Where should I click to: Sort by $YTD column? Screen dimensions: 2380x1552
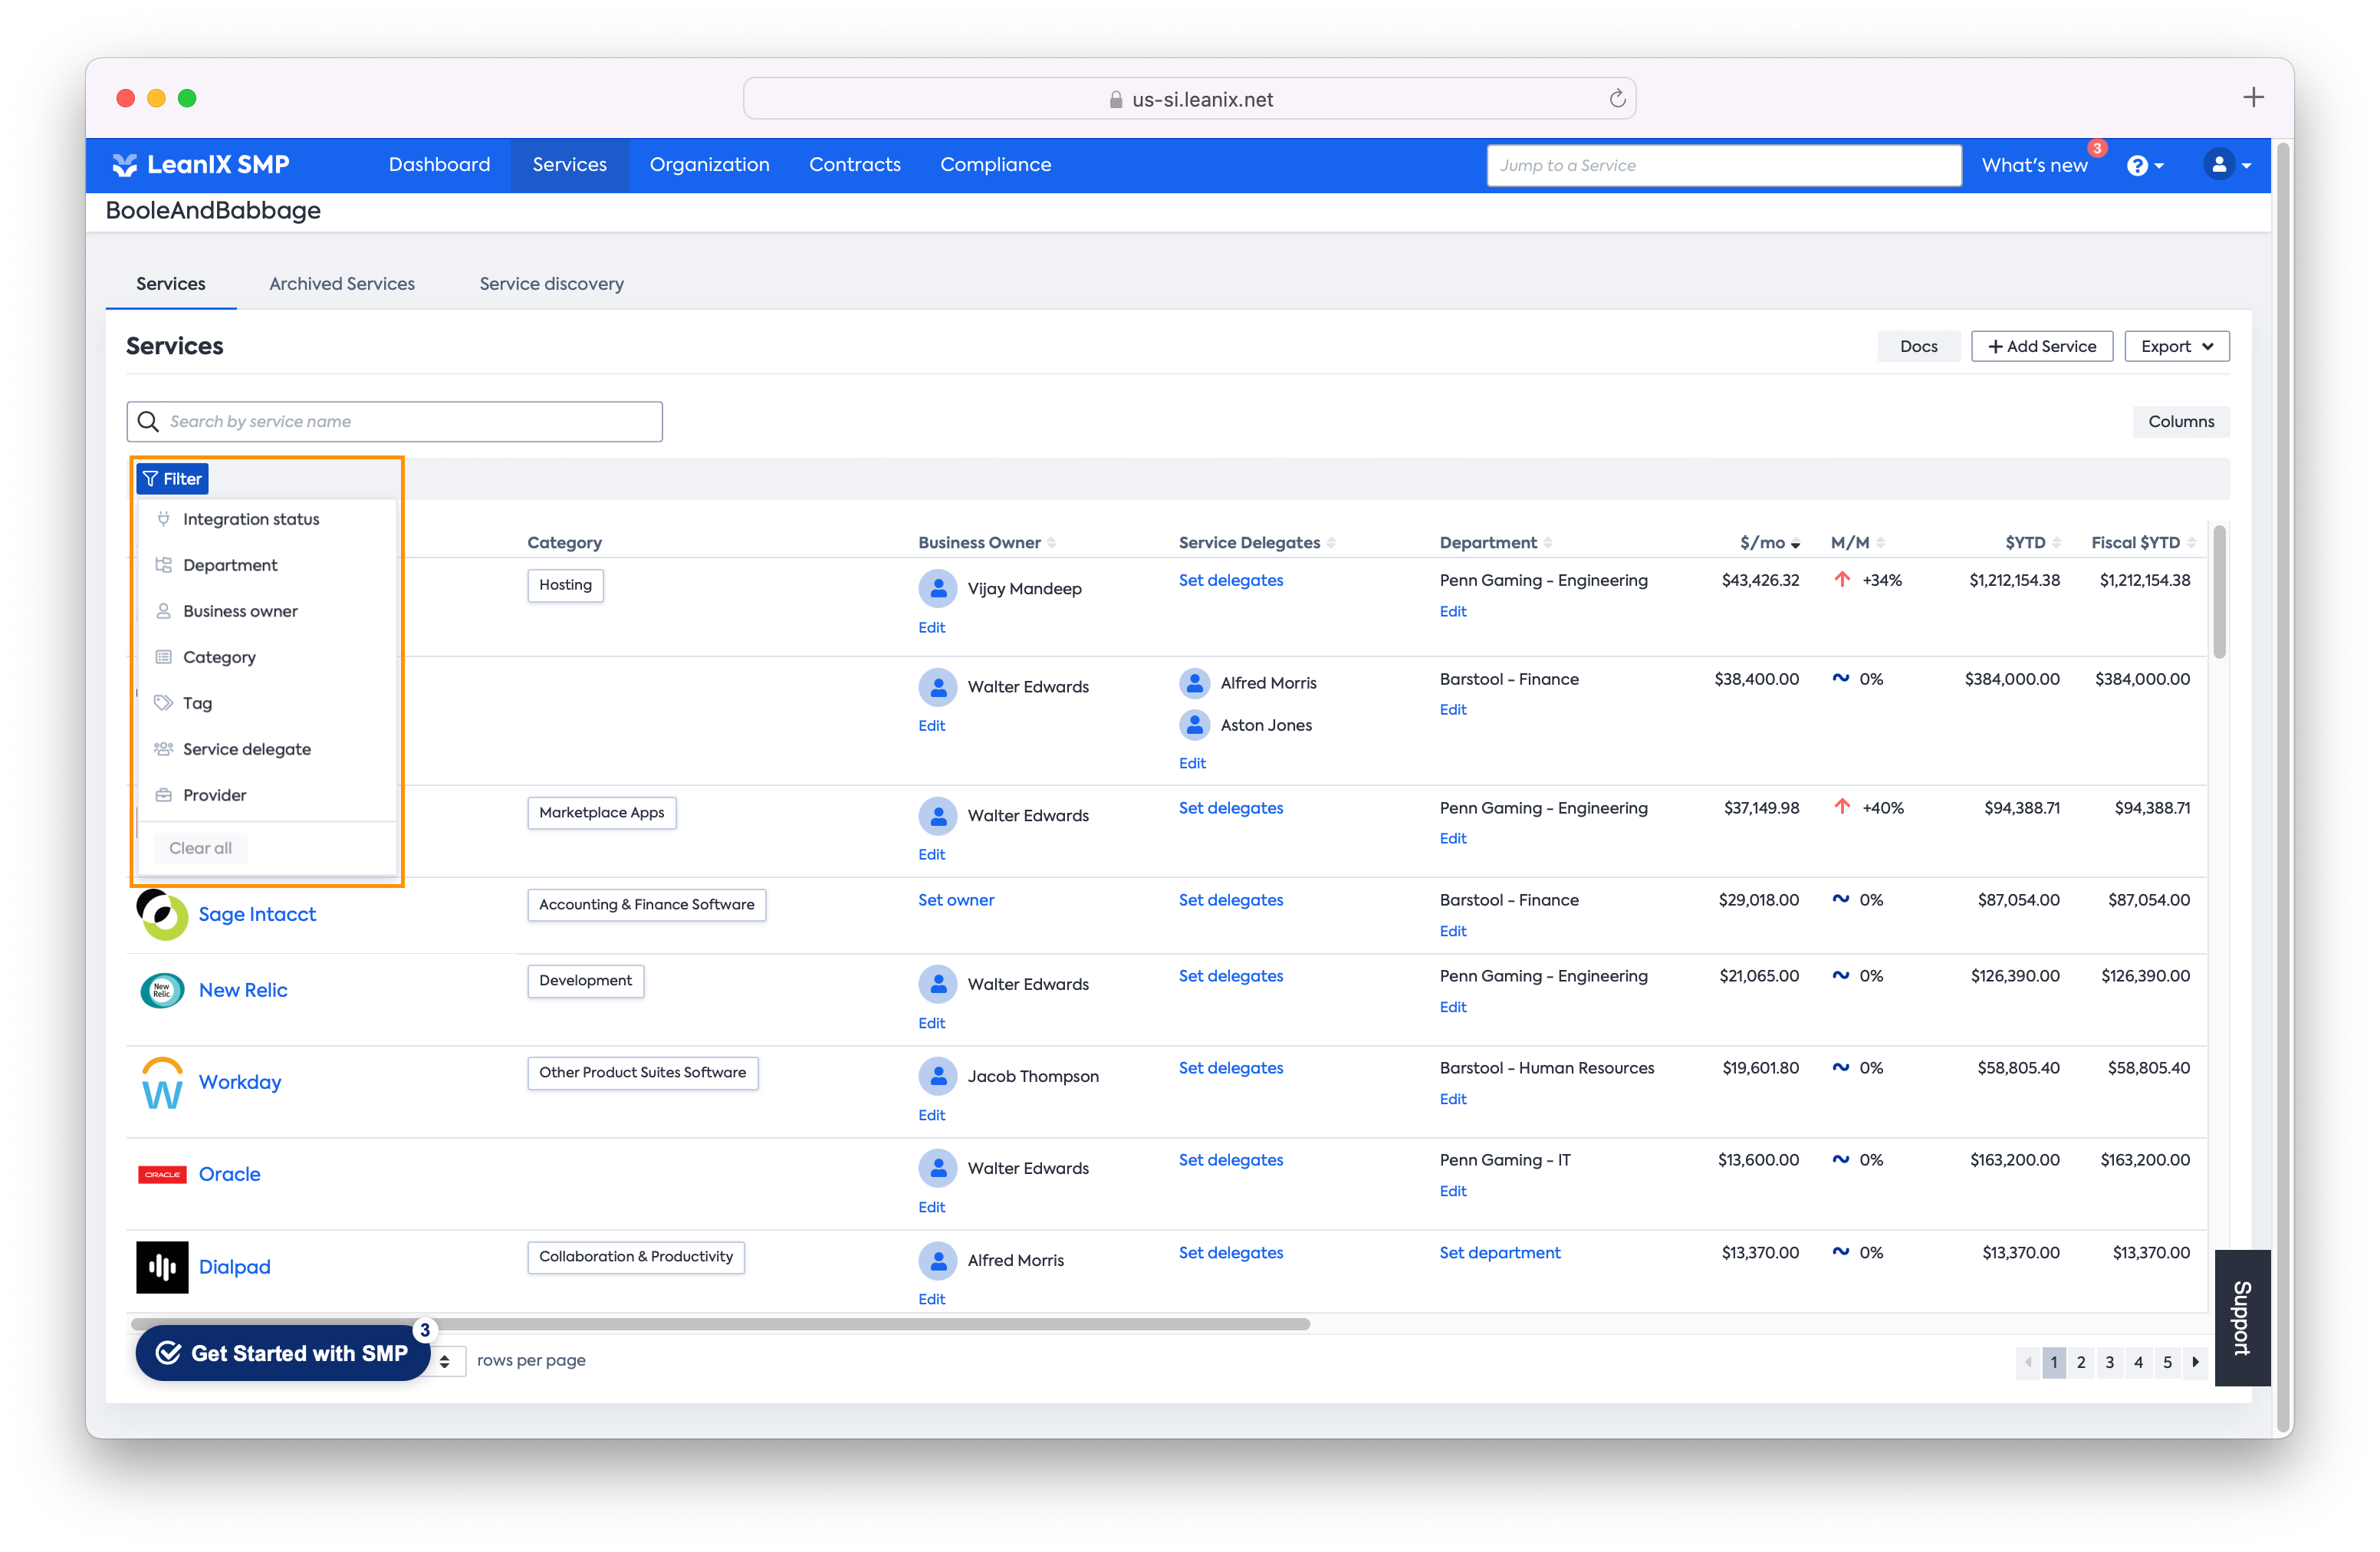(x=2056, y=543)
